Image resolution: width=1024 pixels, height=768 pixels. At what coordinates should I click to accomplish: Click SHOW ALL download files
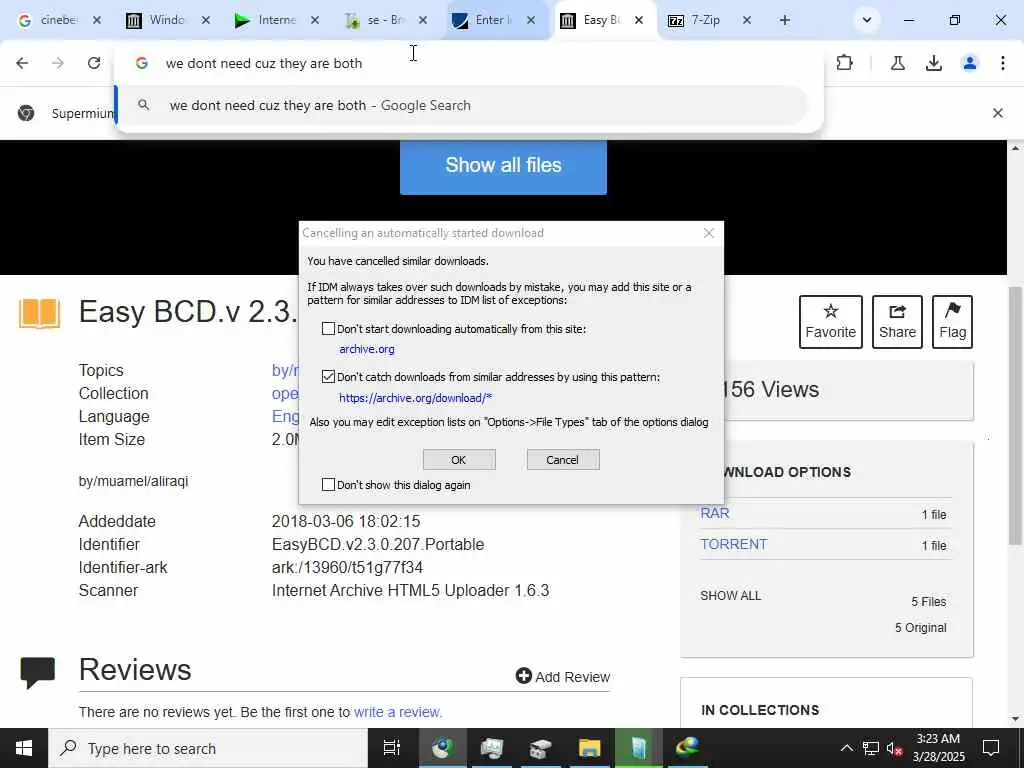click(730, 596)
